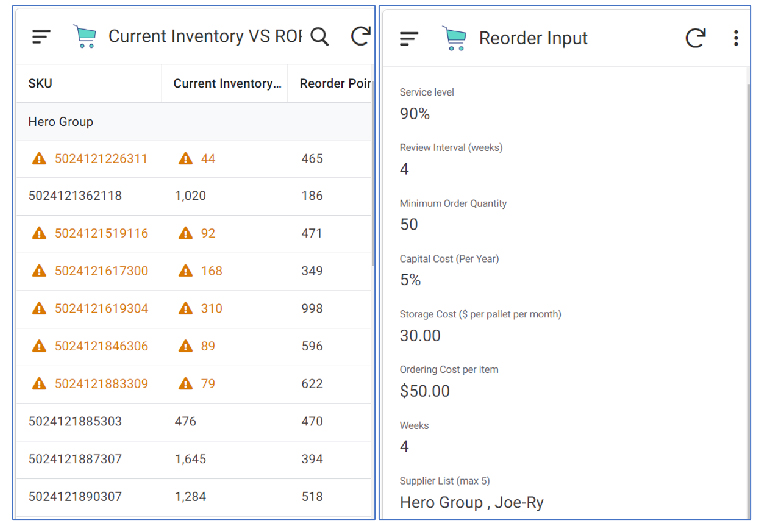Open SKU 5024121617300 link

101,271
